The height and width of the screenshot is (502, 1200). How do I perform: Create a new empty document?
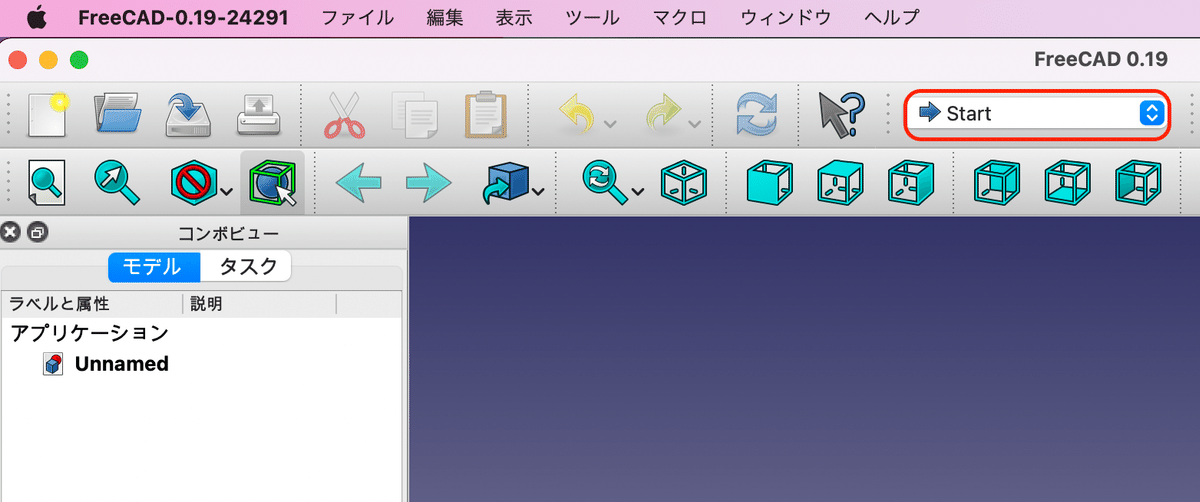pyautogui.click(x=47, y=114)
